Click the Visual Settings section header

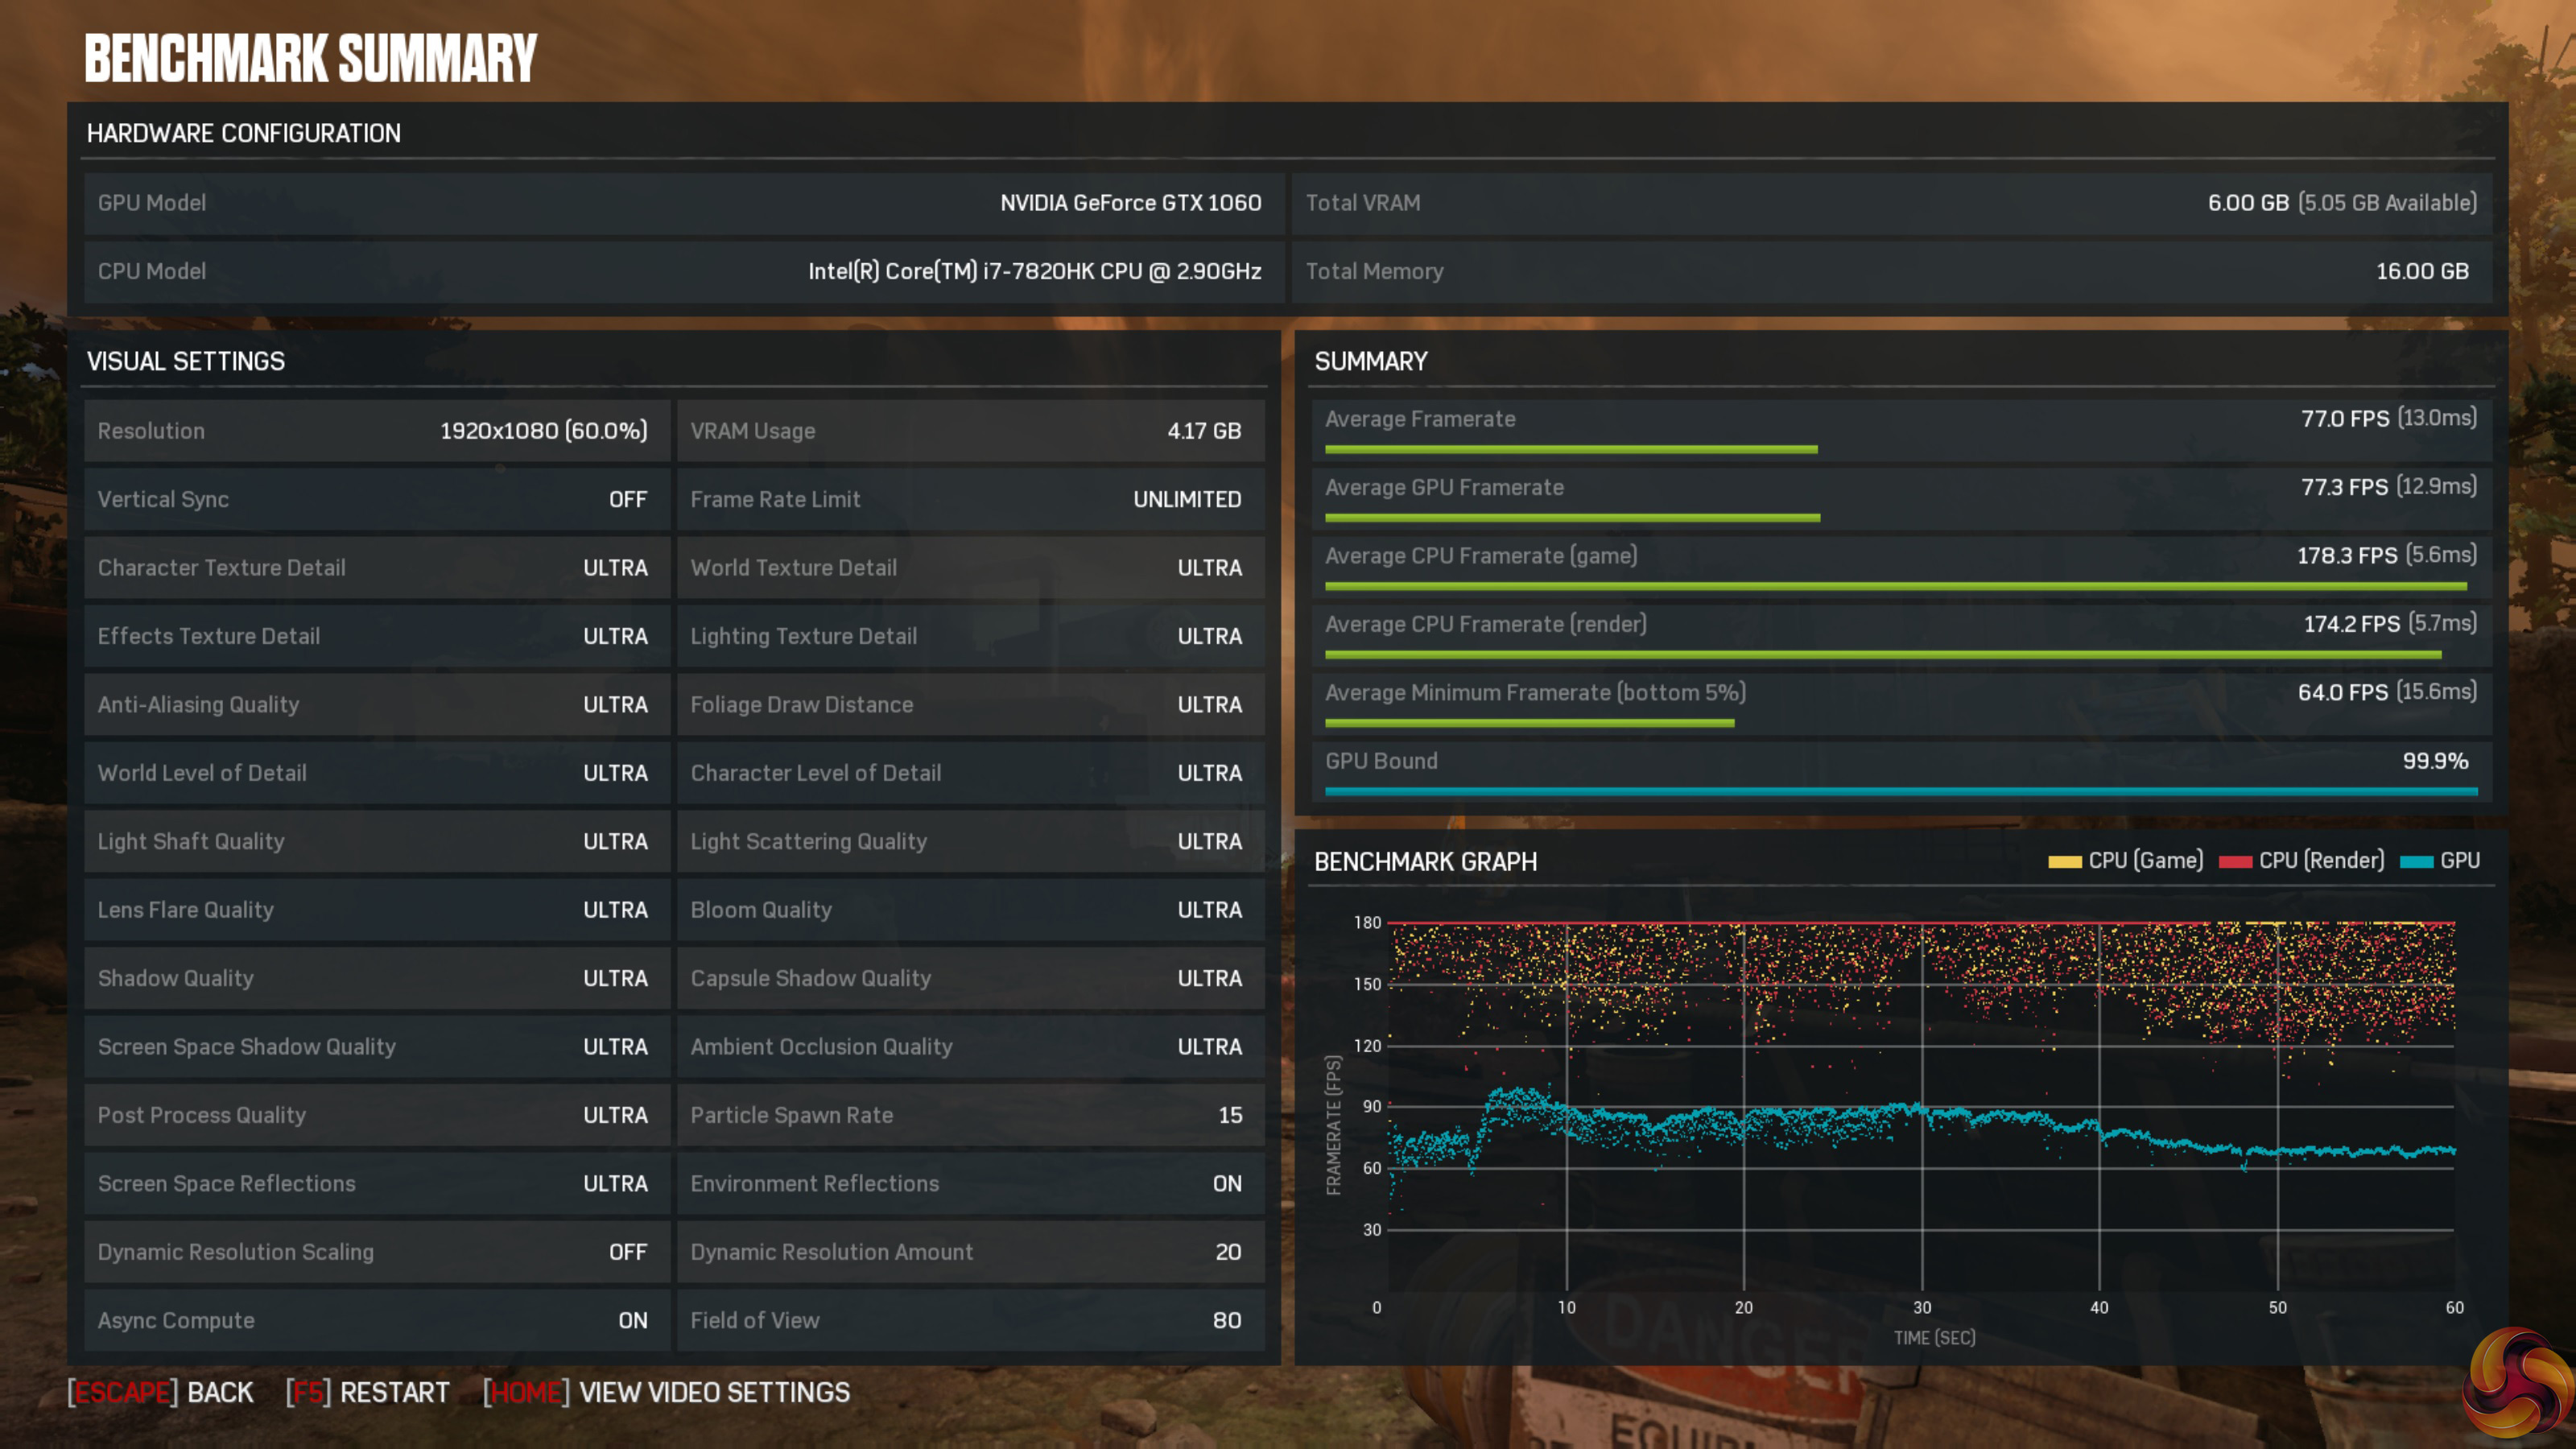(x=186, y=361)
